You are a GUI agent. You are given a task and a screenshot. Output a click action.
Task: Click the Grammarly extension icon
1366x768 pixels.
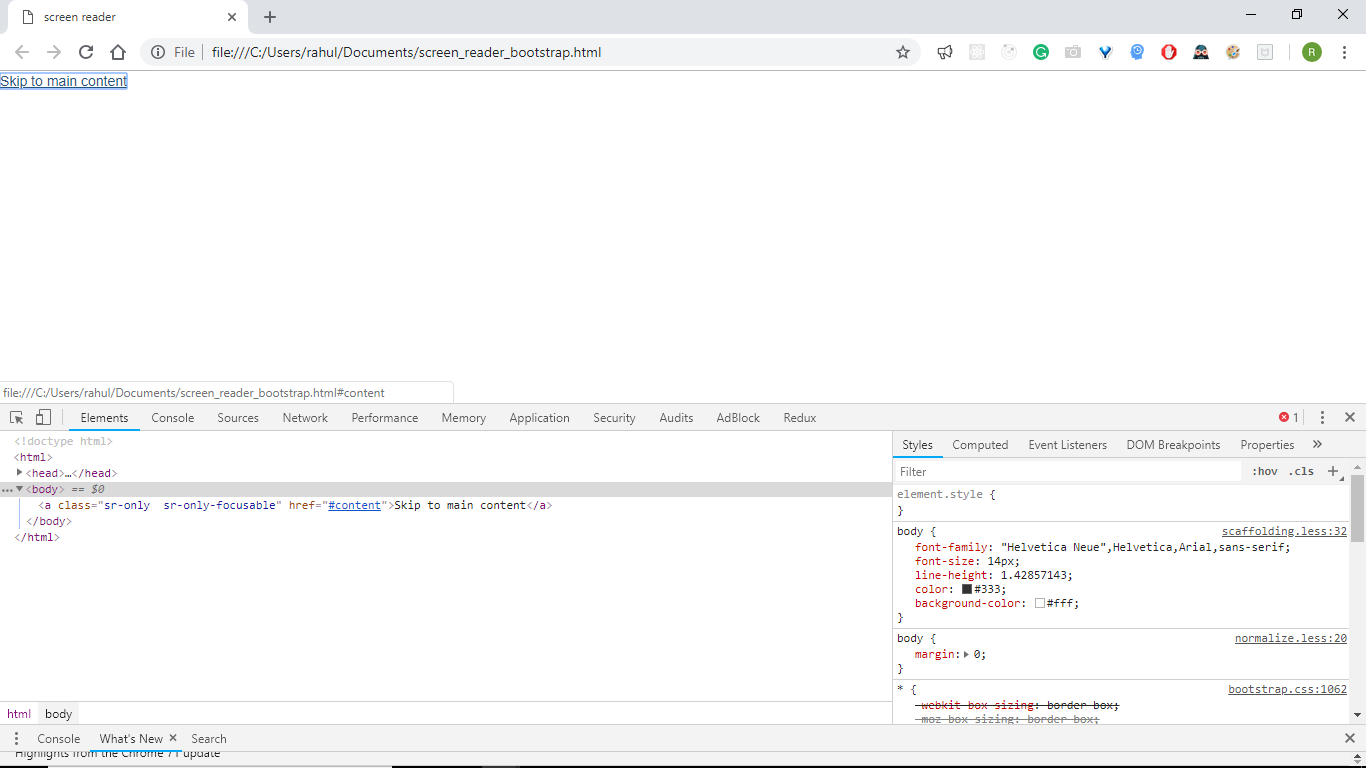tap(1041, 52)
